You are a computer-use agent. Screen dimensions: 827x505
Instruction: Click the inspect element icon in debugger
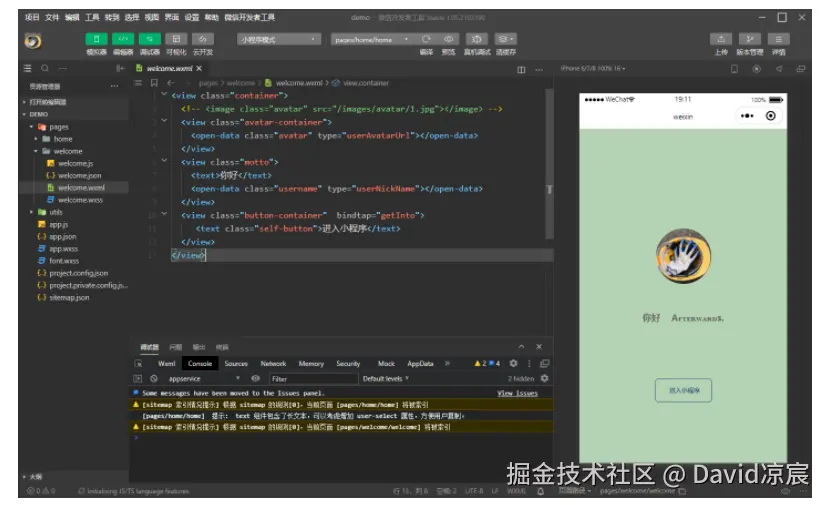coord(138,364)
